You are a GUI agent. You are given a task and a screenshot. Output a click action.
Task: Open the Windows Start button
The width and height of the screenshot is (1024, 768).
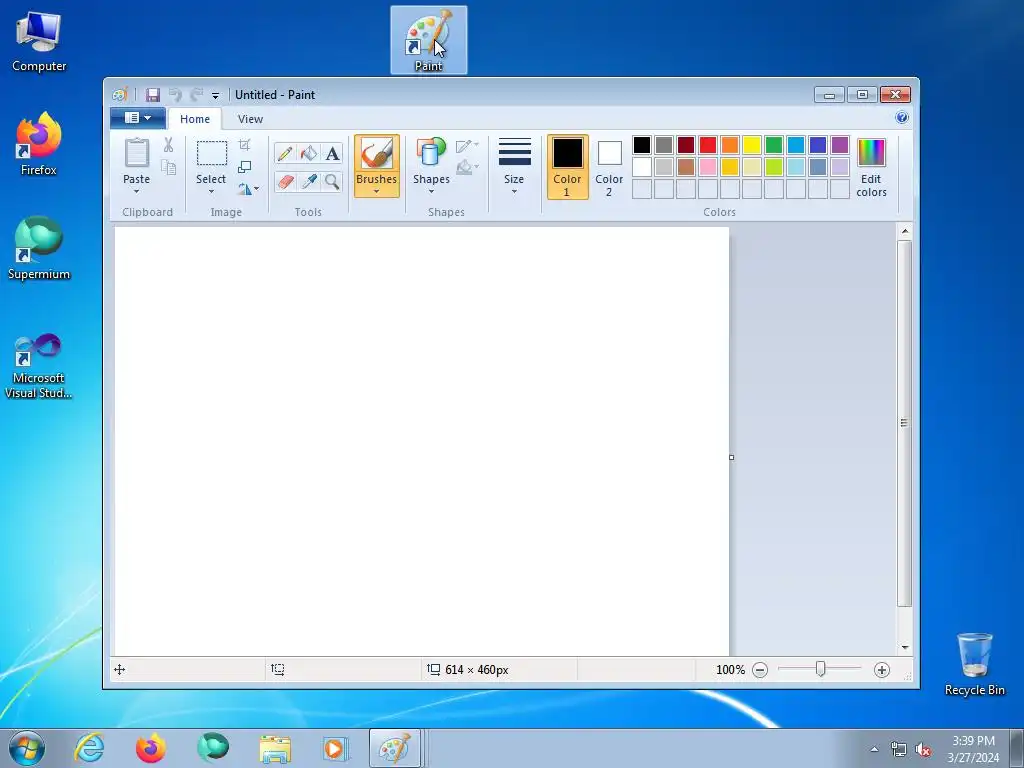(27, 748)
